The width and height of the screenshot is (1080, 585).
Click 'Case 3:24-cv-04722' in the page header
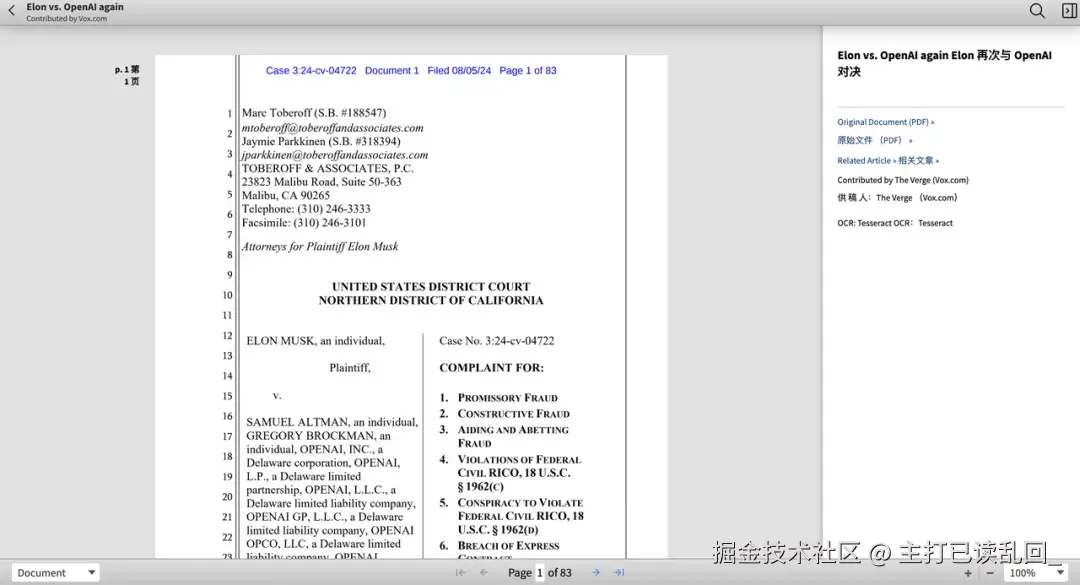click(311, 70)
